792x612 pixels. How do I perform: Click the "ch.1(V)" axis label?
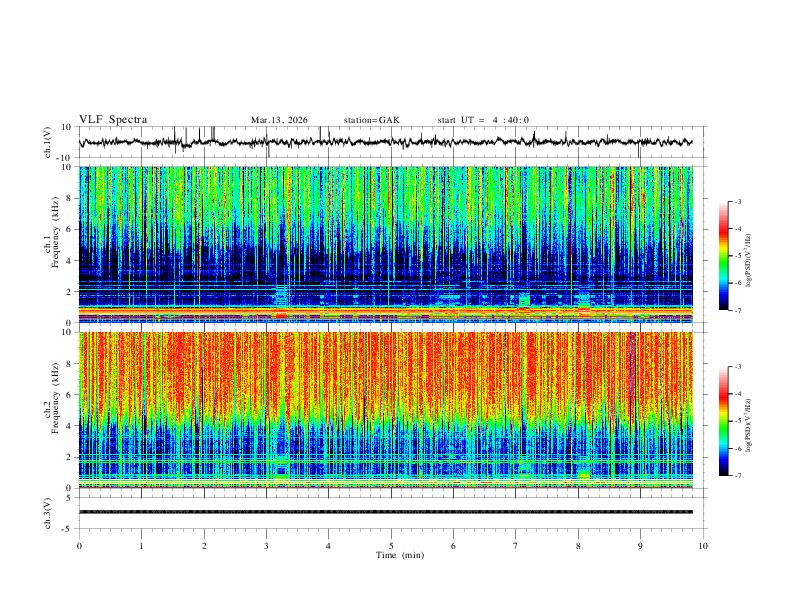tap(48, 142)
